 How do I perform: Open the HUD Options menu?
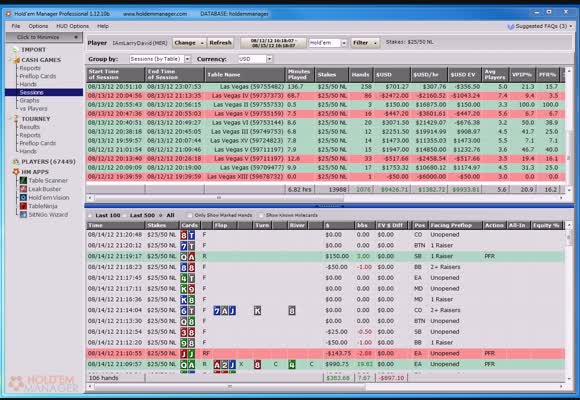pyautogui.click(x=72, y=26)
